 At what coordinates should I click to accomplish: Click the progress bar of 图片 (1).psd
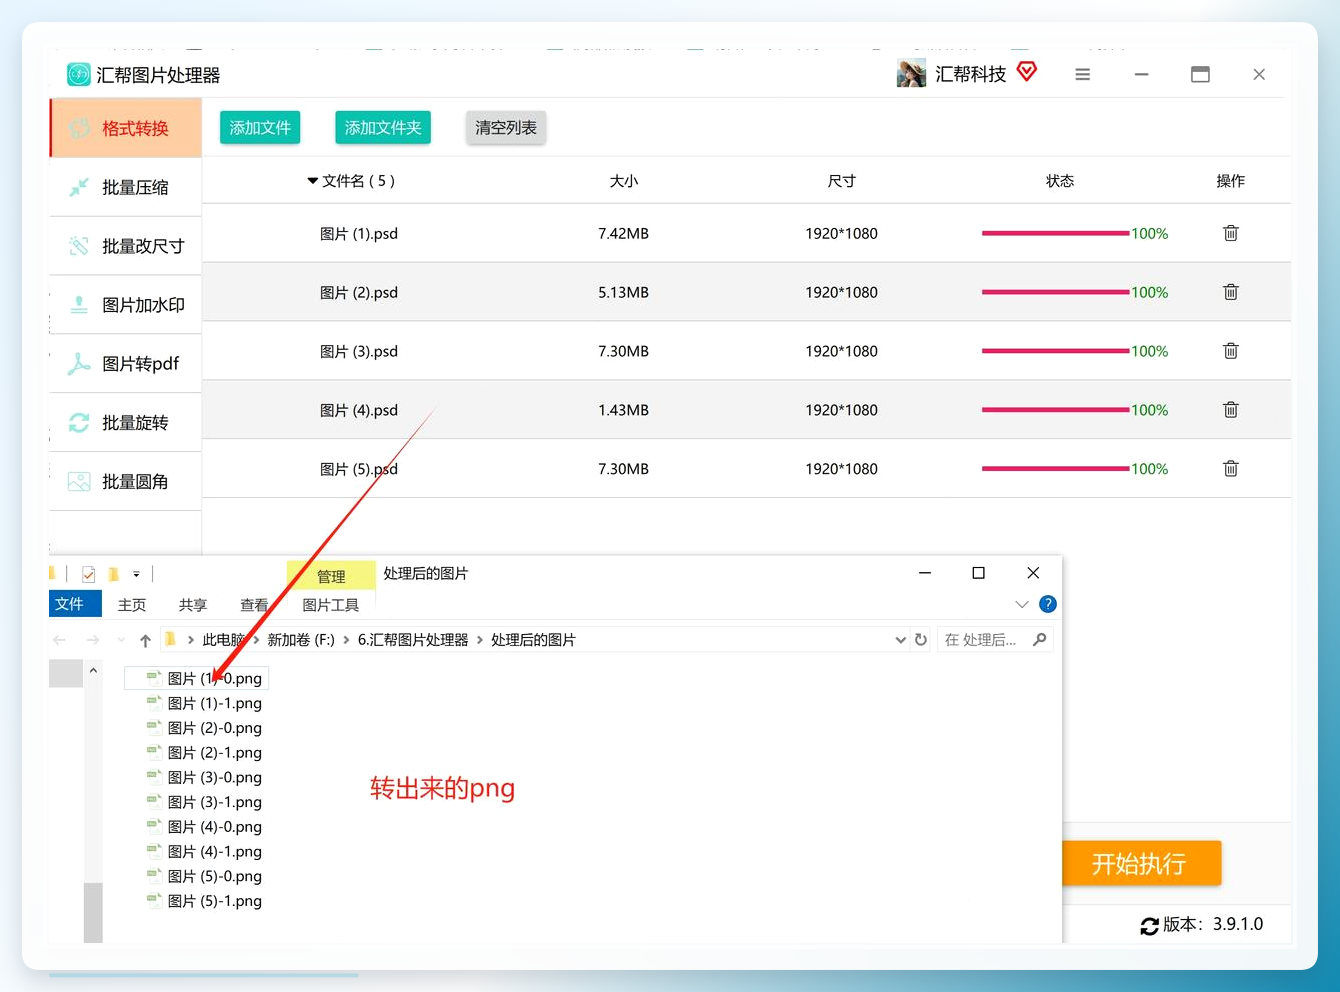pyautogui.click(x=1056, y=233)
